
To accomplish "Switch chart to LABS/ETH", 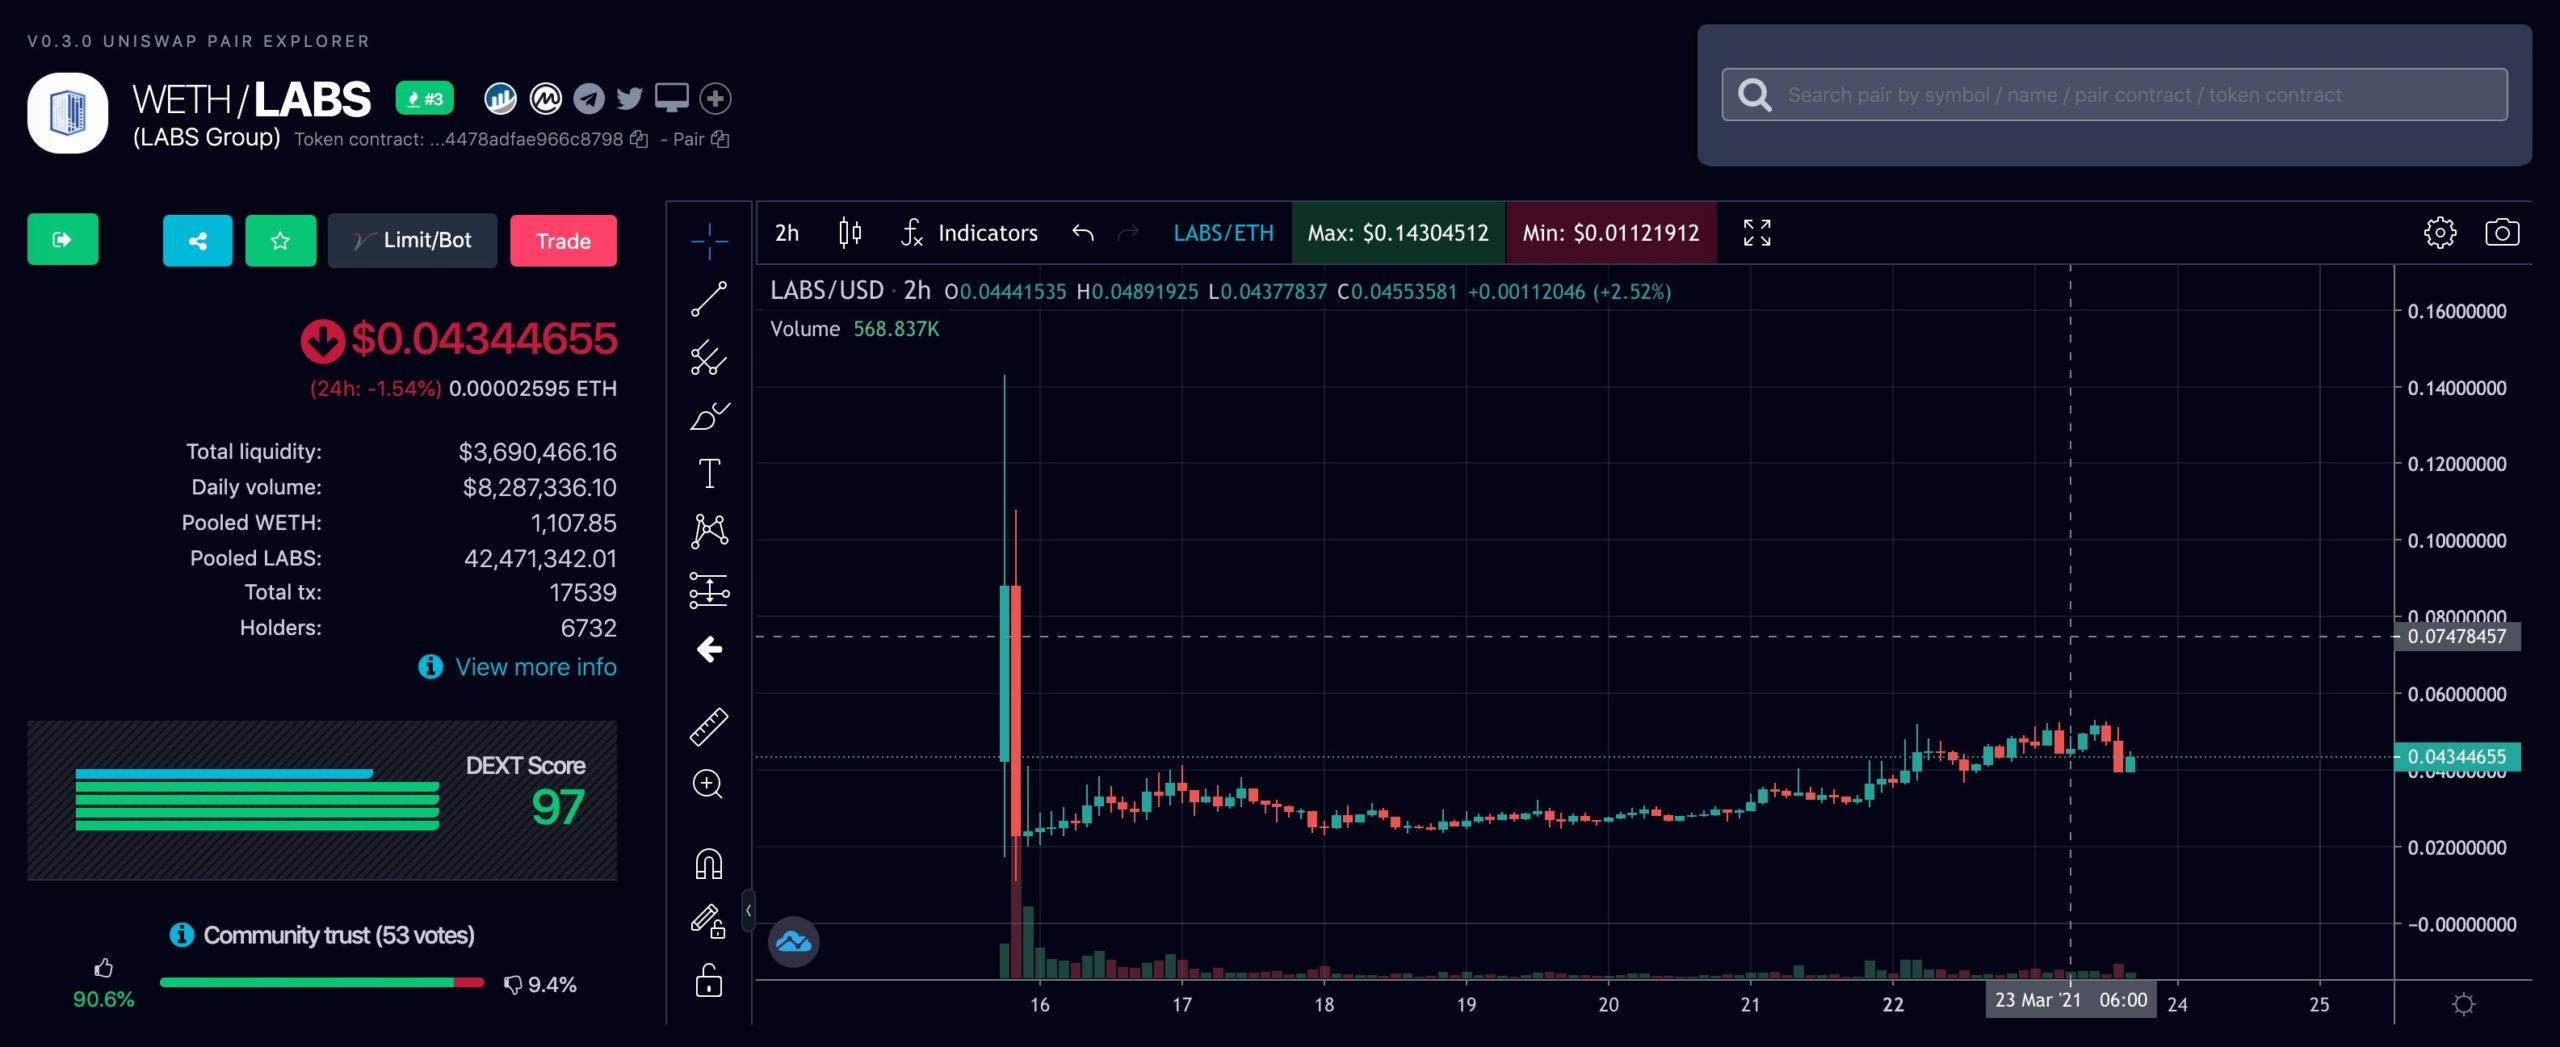I will [x=1224, y=233].
